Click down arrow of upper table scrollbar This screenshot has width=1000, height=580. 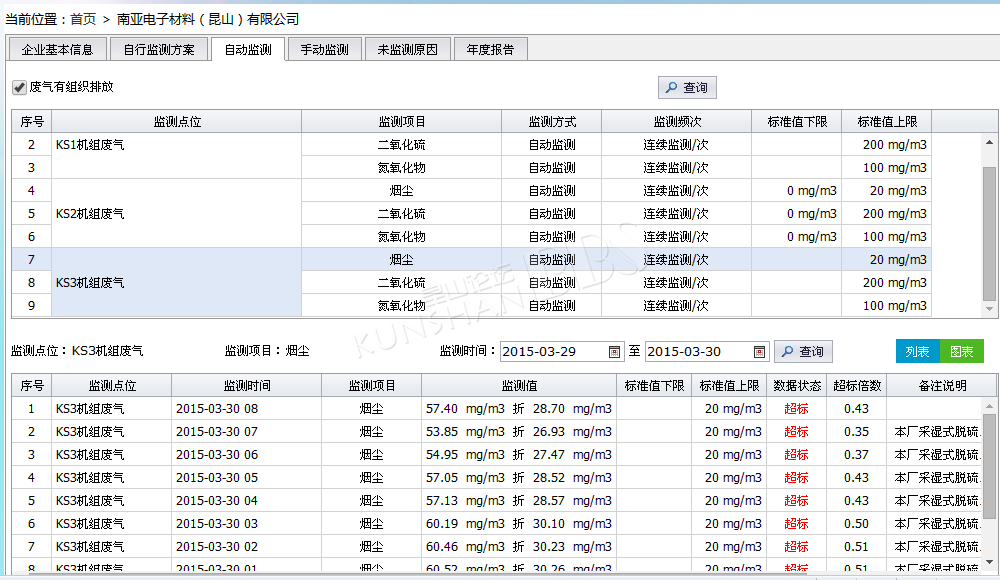point(989,309)
